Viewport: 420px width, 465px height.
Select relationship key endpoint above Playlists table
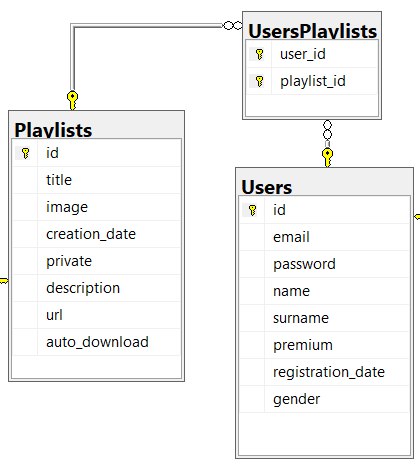pos(72,100)
